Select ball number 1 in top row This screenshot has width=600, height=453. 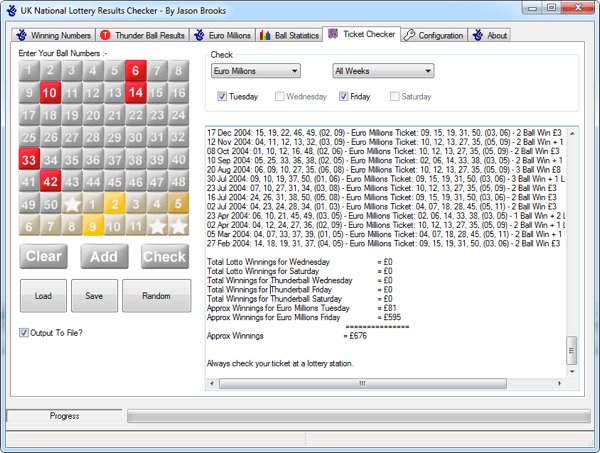point(29,70)
